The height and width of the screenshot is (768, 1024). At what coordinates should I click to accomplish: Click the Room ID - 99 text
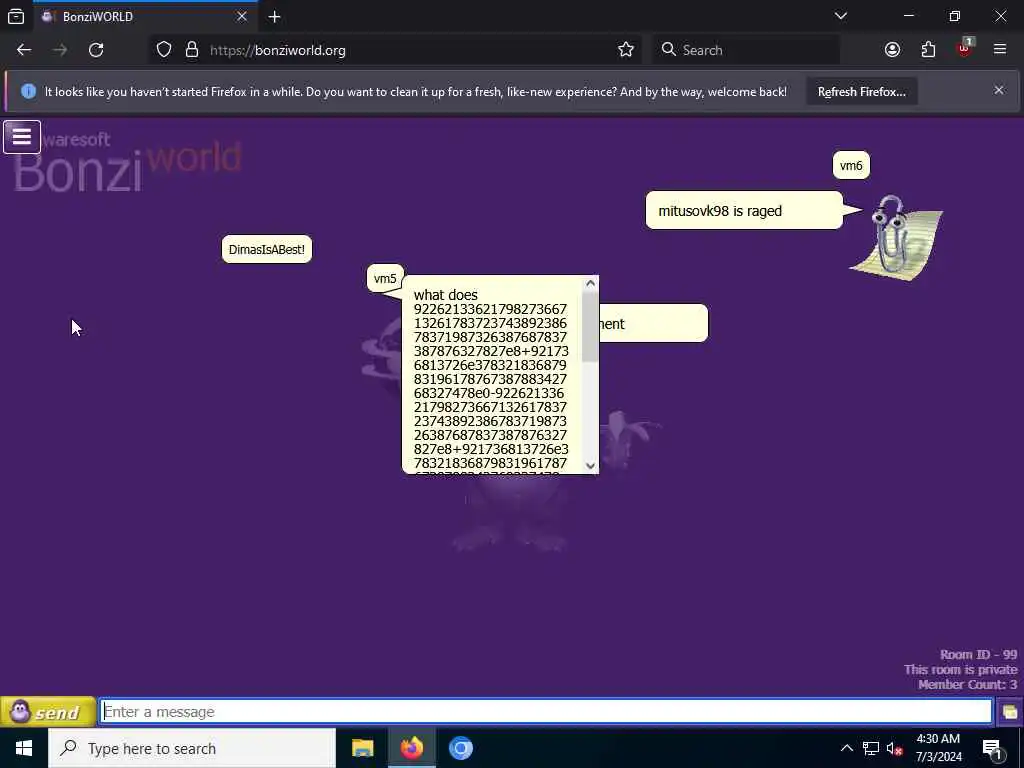(x=978, y=654)
